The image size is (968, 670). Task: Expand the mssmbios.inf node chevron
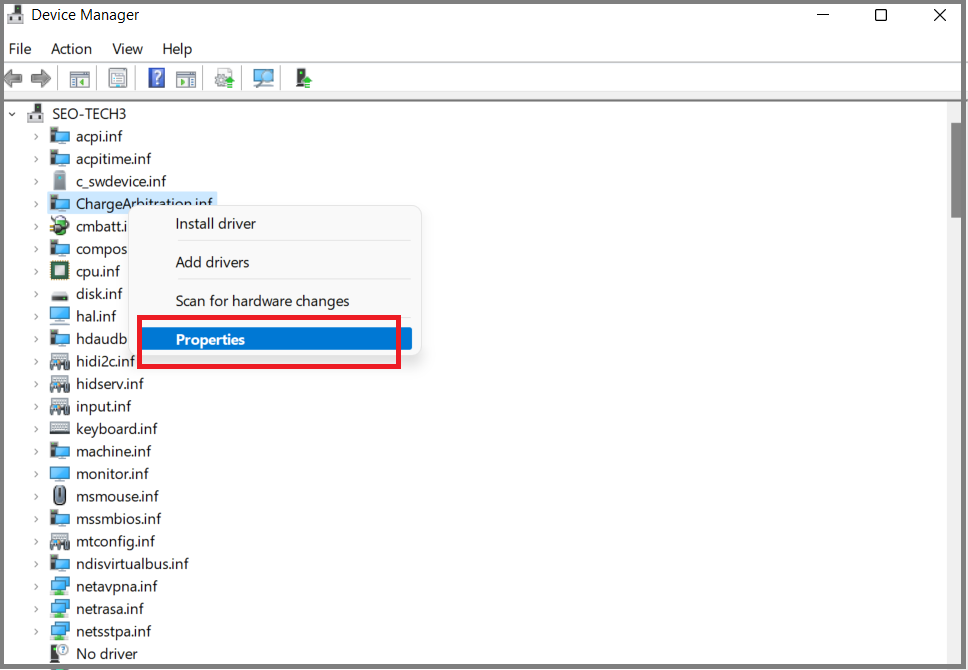tap(36, 519)
